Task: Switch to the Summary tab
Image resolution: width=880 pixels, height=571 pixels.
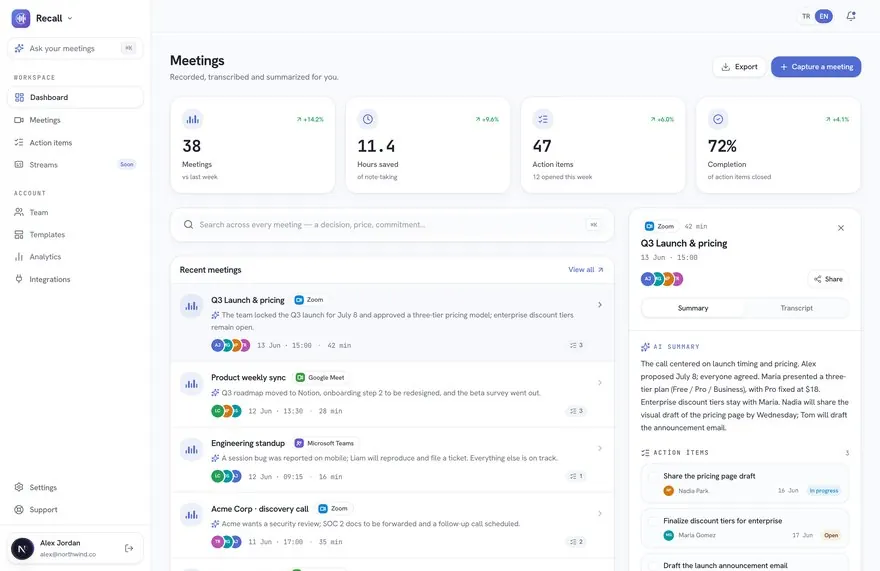Action: tap(693, 308)
